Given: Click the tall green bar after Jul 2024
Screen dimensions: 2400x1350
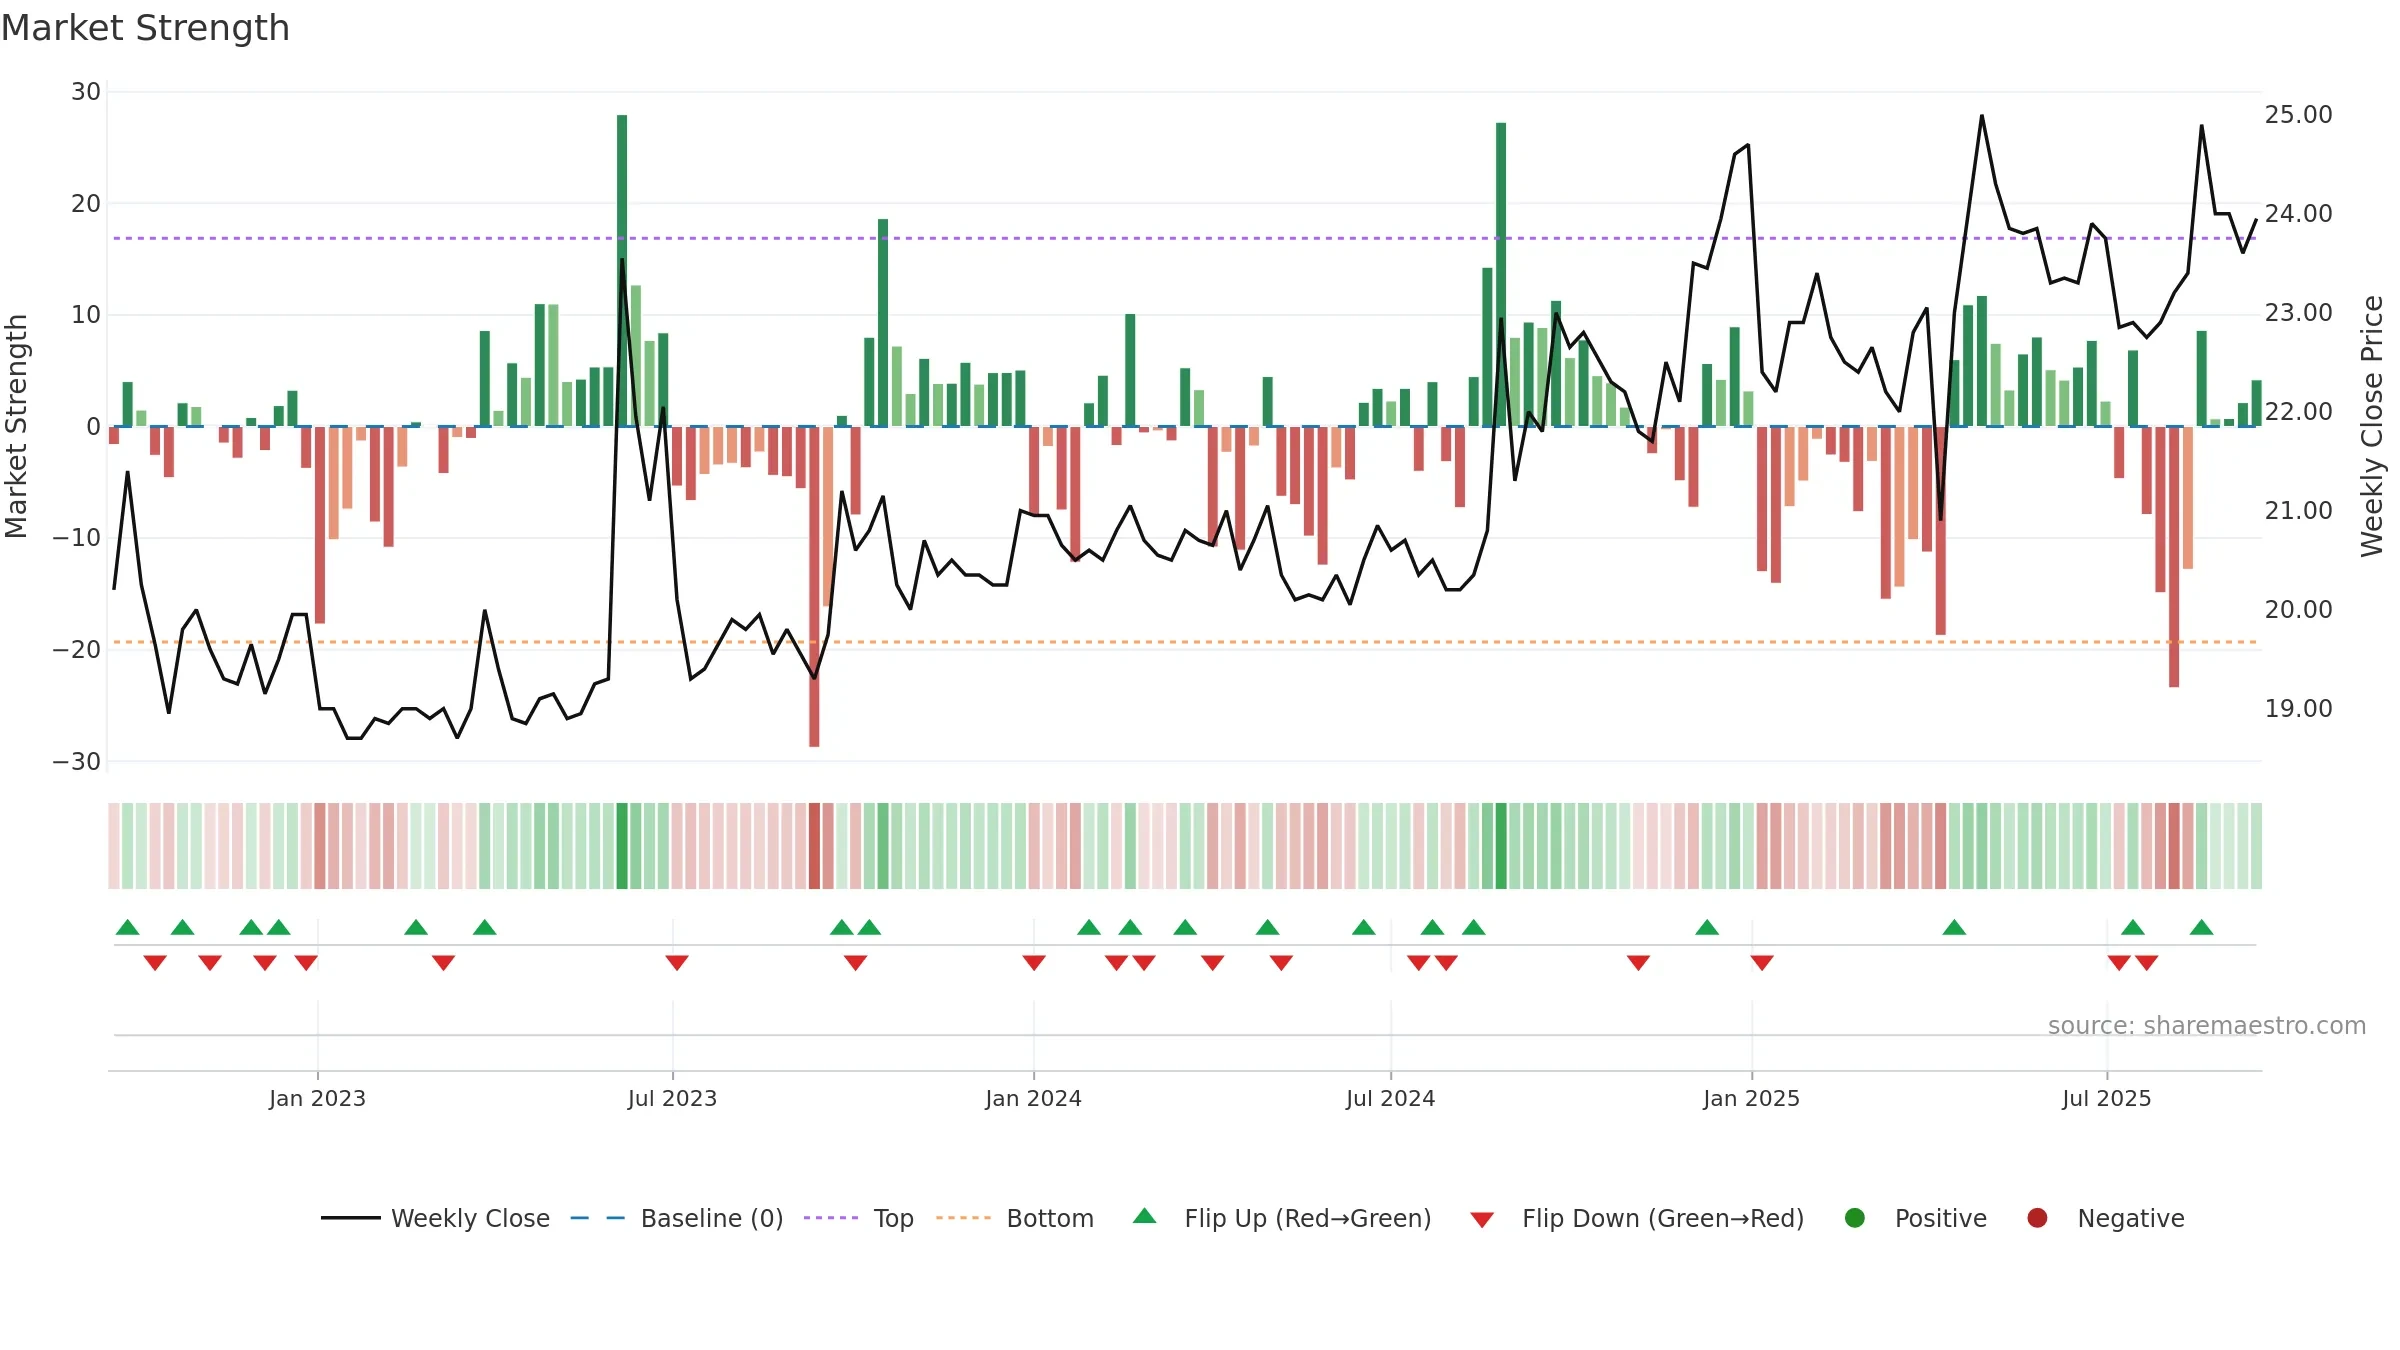Looking at the screenshot, I should pos(1501,275).
